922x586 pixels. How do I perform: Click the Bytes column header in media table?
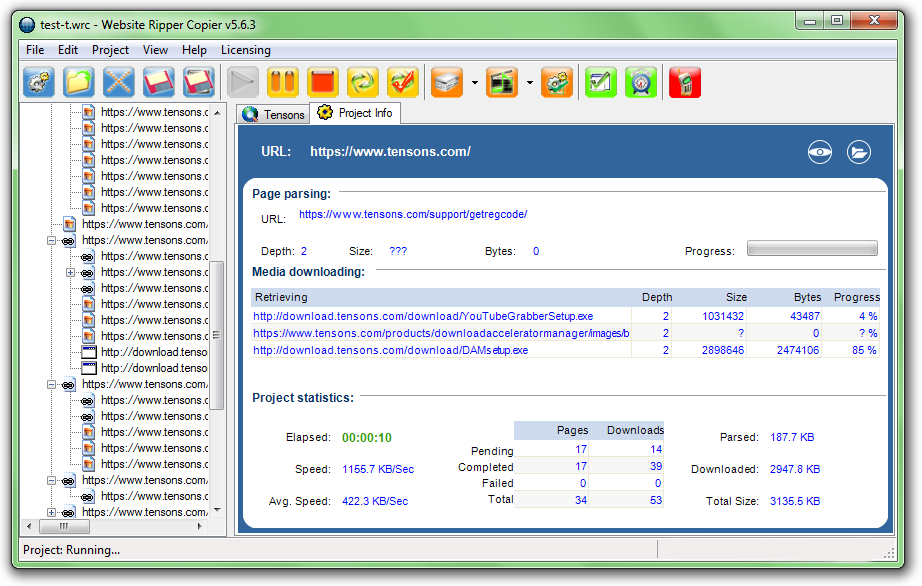807,297
